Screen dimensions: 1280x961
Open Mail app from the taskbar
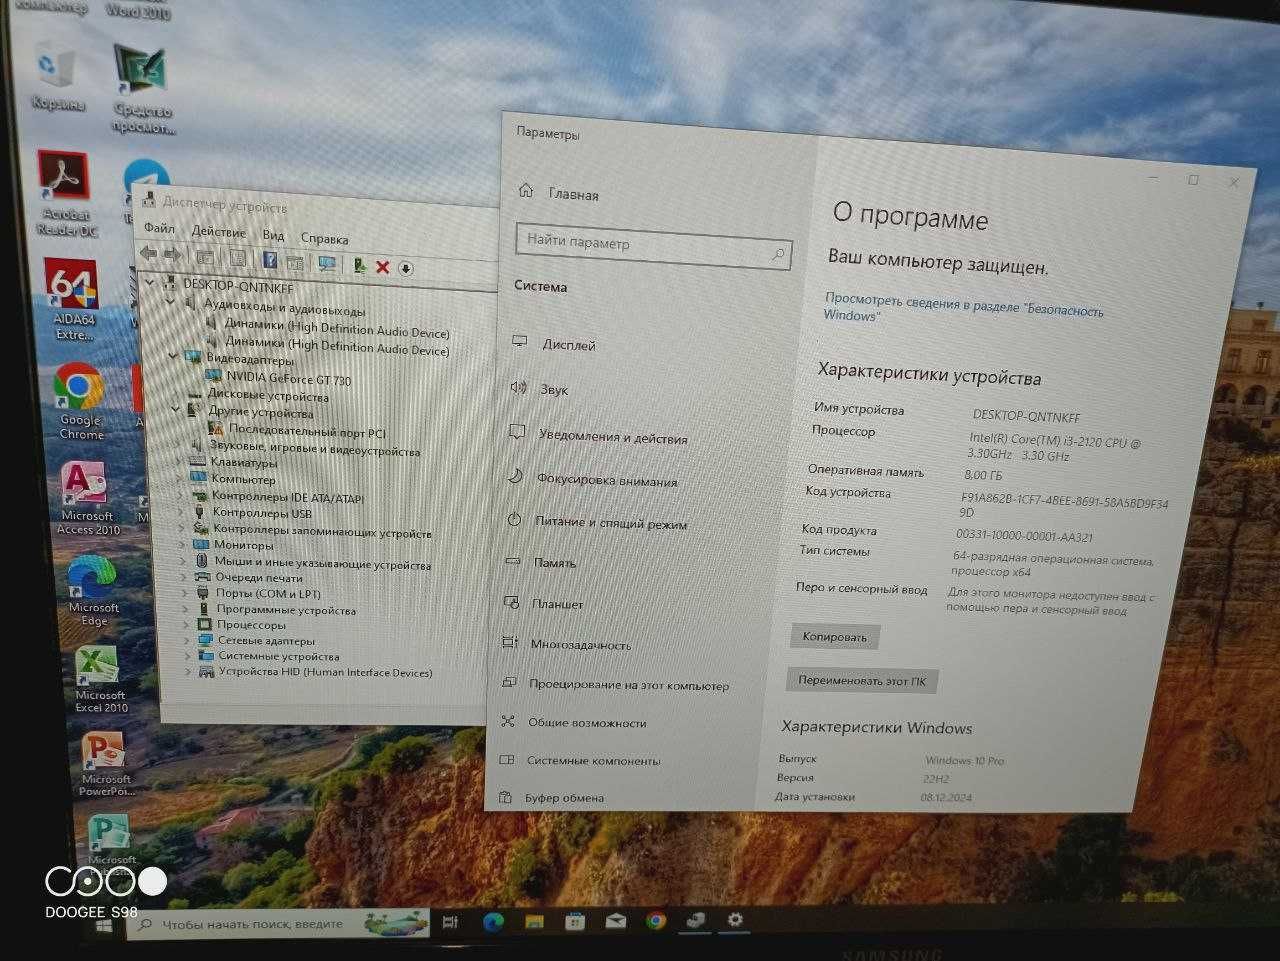pyautogui.click(x=615, y=920)
